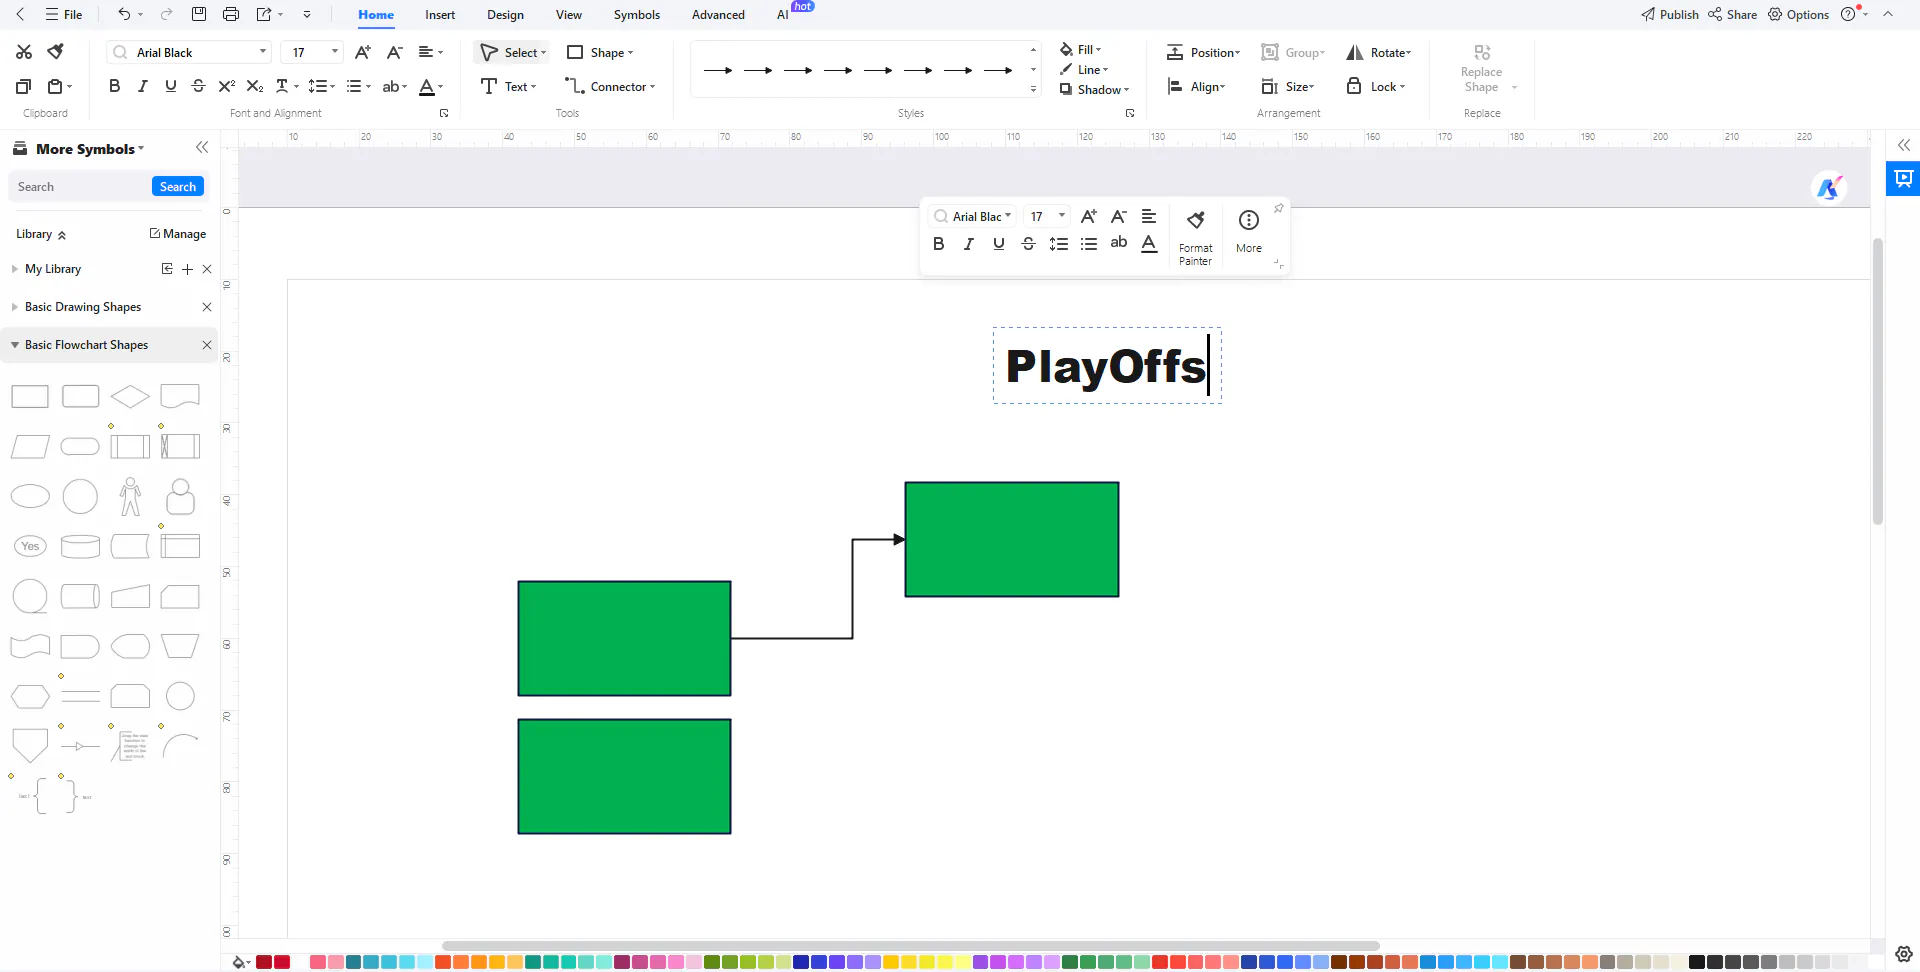Open settings gear at bottom right
The width and height of the screenshot is (1920, 972).
click(x=1904, y=954)
